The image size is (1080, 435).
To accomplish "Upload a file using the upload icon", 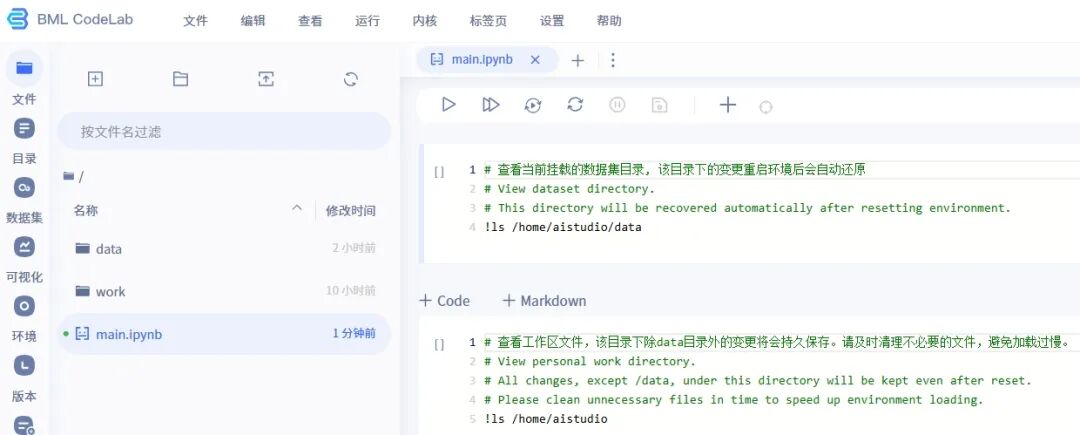I will [266, 79].
